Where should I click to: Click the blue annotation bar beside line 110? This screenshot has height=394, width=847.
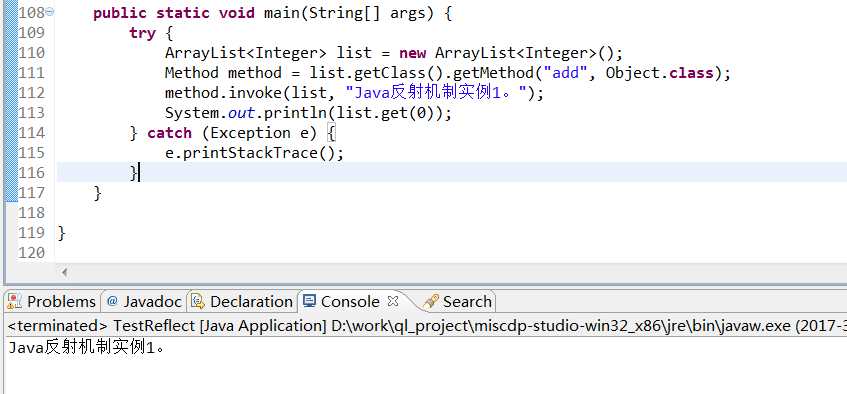(10, 52)
